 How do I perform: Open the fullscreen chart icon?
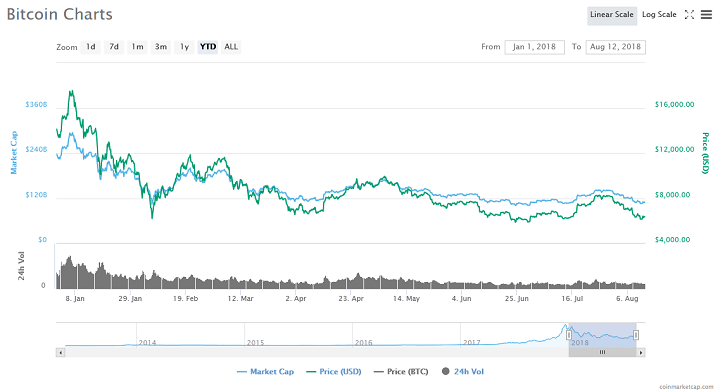(x=689, y=15)
